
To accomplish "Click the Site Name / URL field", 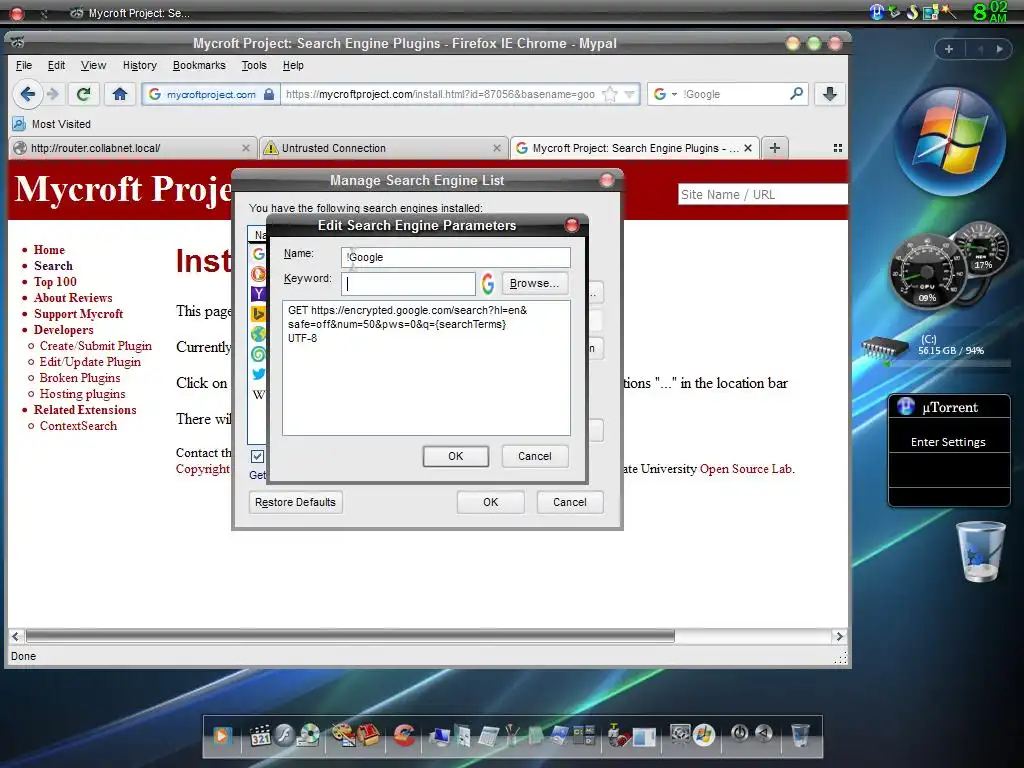I will coord(763,195).
